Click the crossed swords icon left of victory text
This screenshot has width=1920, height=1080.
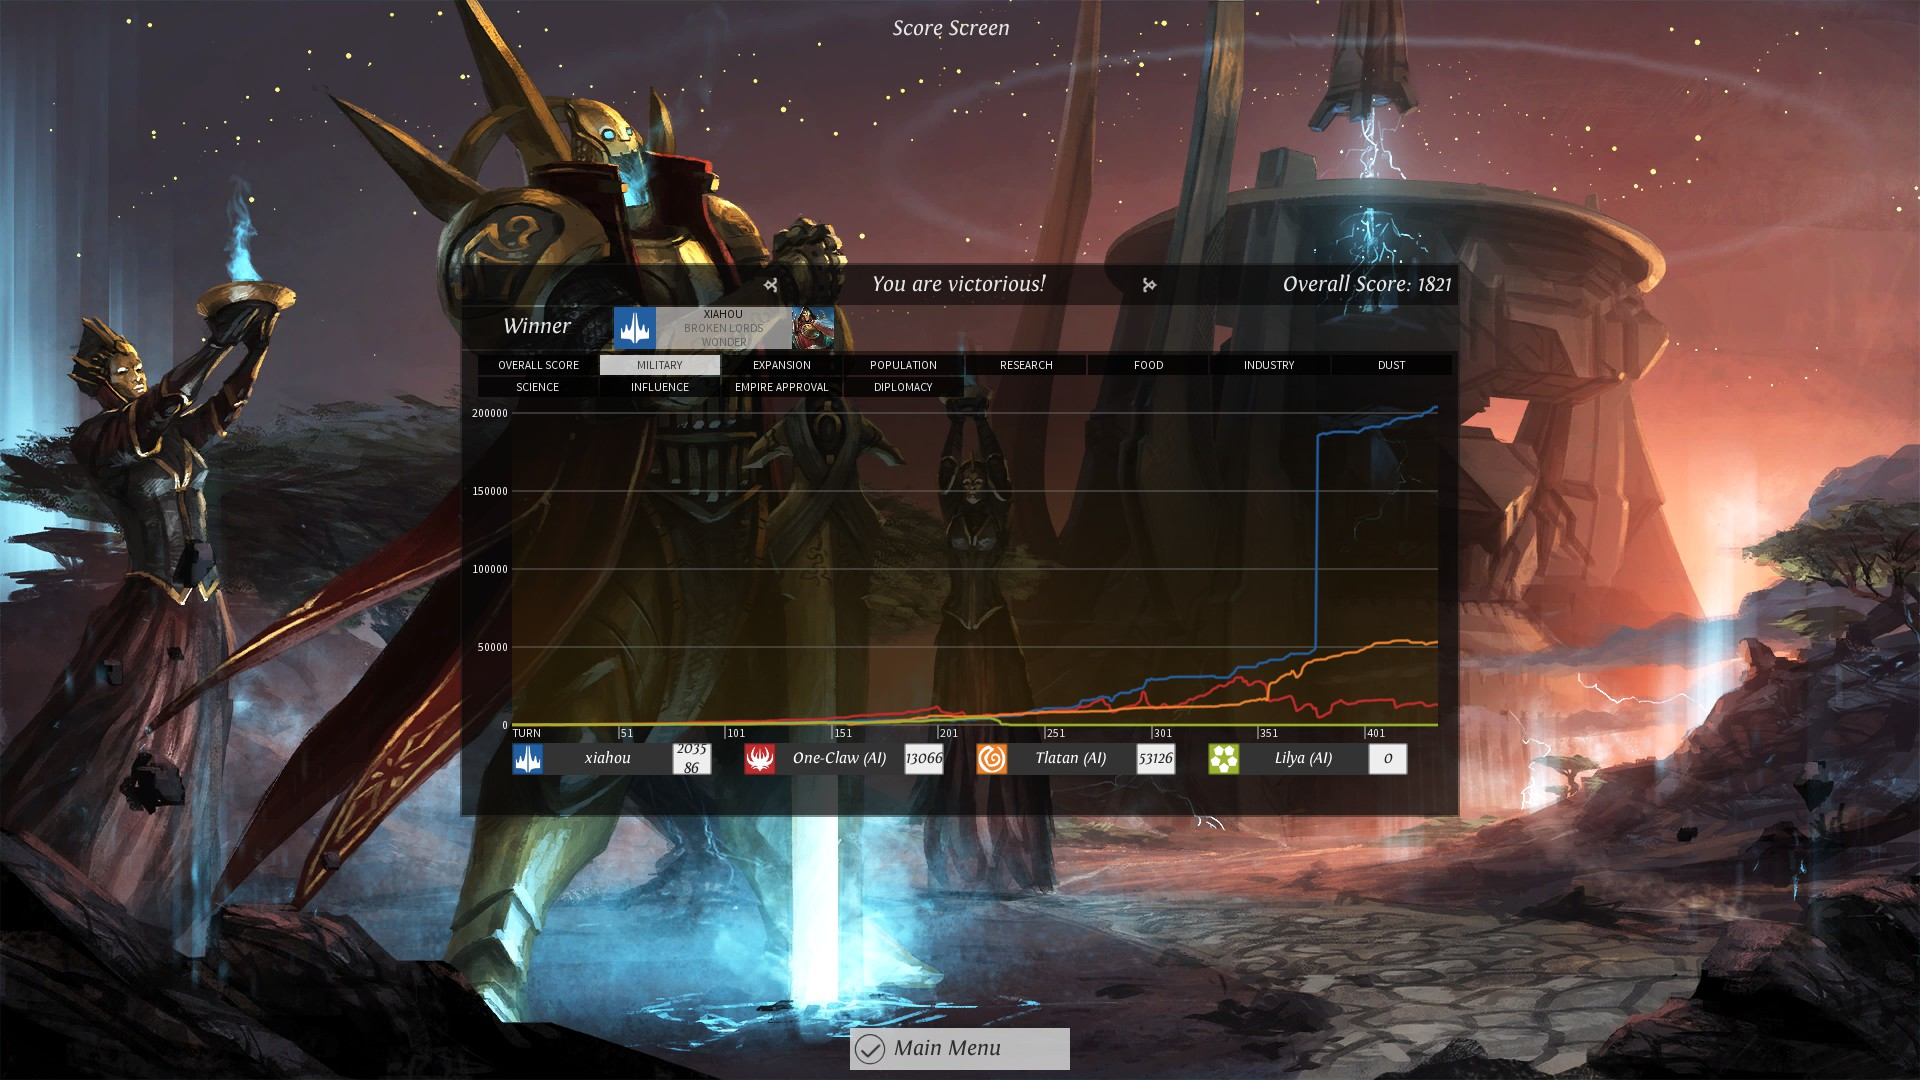[771, 285]
